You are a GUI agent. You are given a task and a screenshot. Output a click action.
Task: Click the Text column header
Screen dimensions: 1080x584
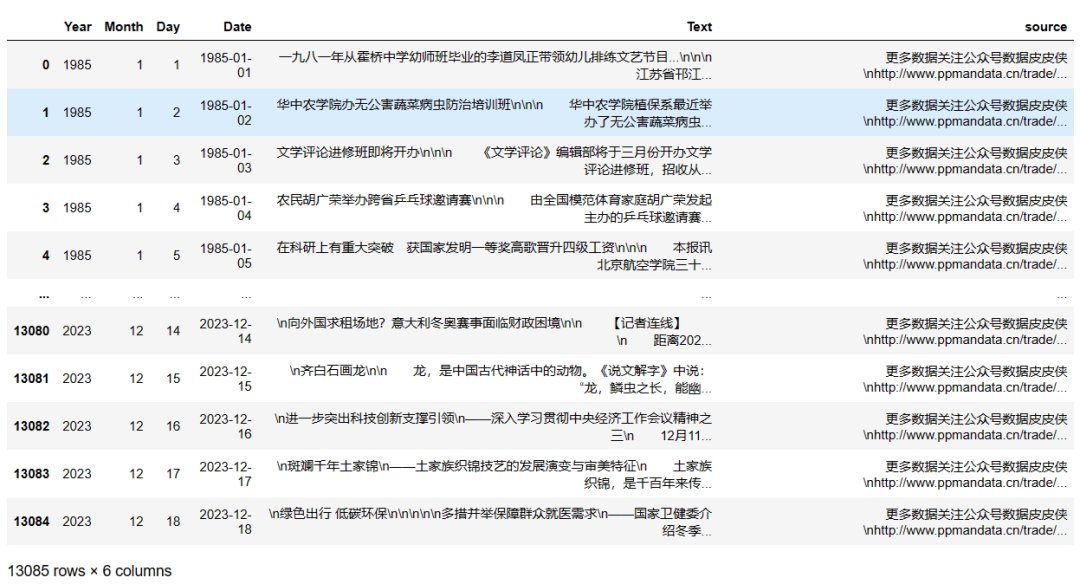click(x=699, y=27)
